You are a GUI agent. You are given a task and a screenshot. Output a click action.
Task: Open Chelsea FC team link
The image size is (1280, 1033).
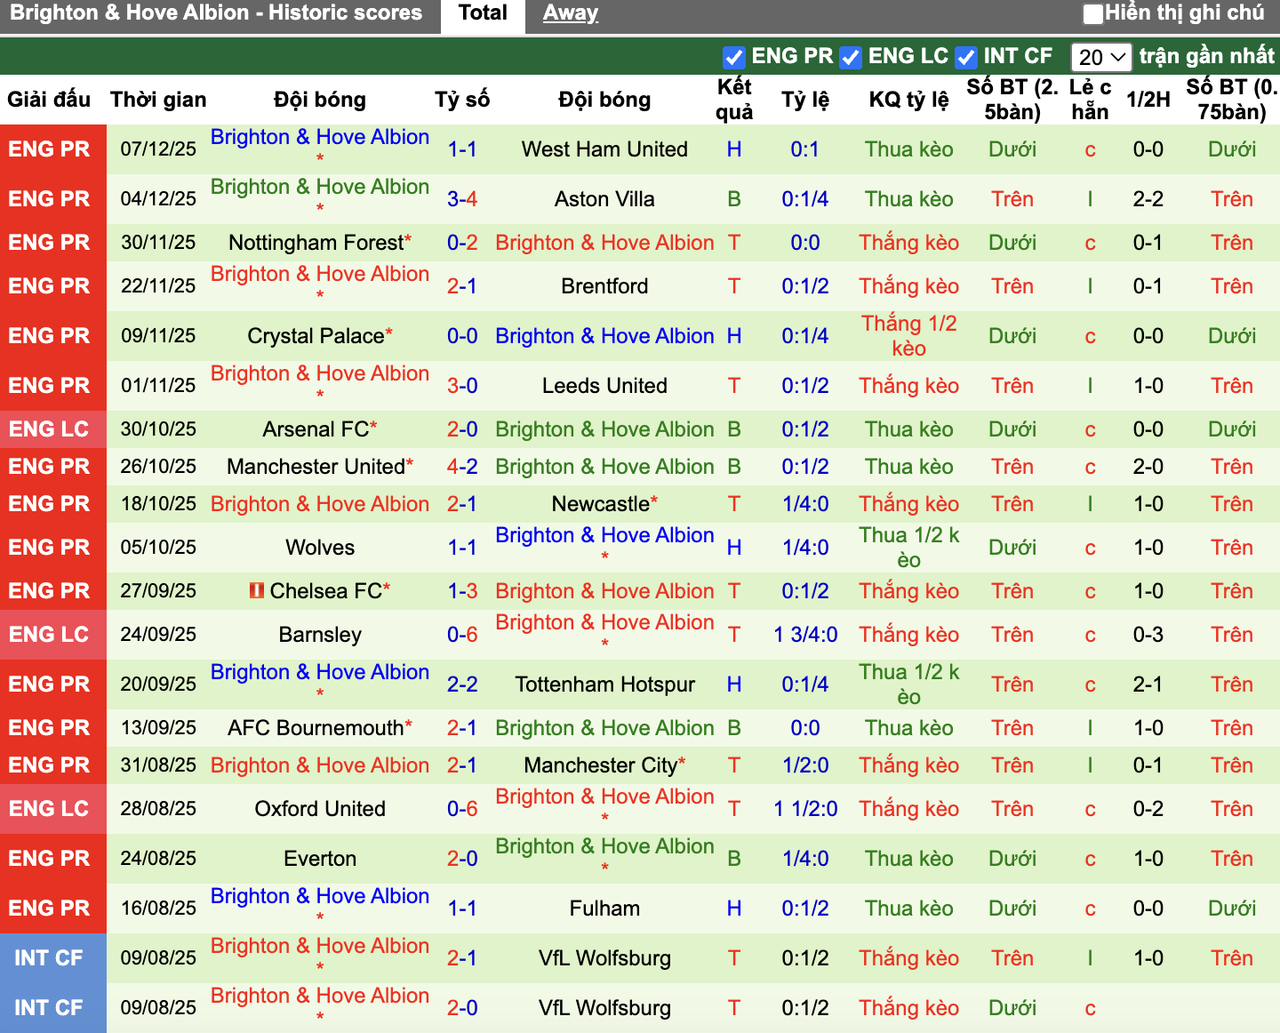(326, 591)
